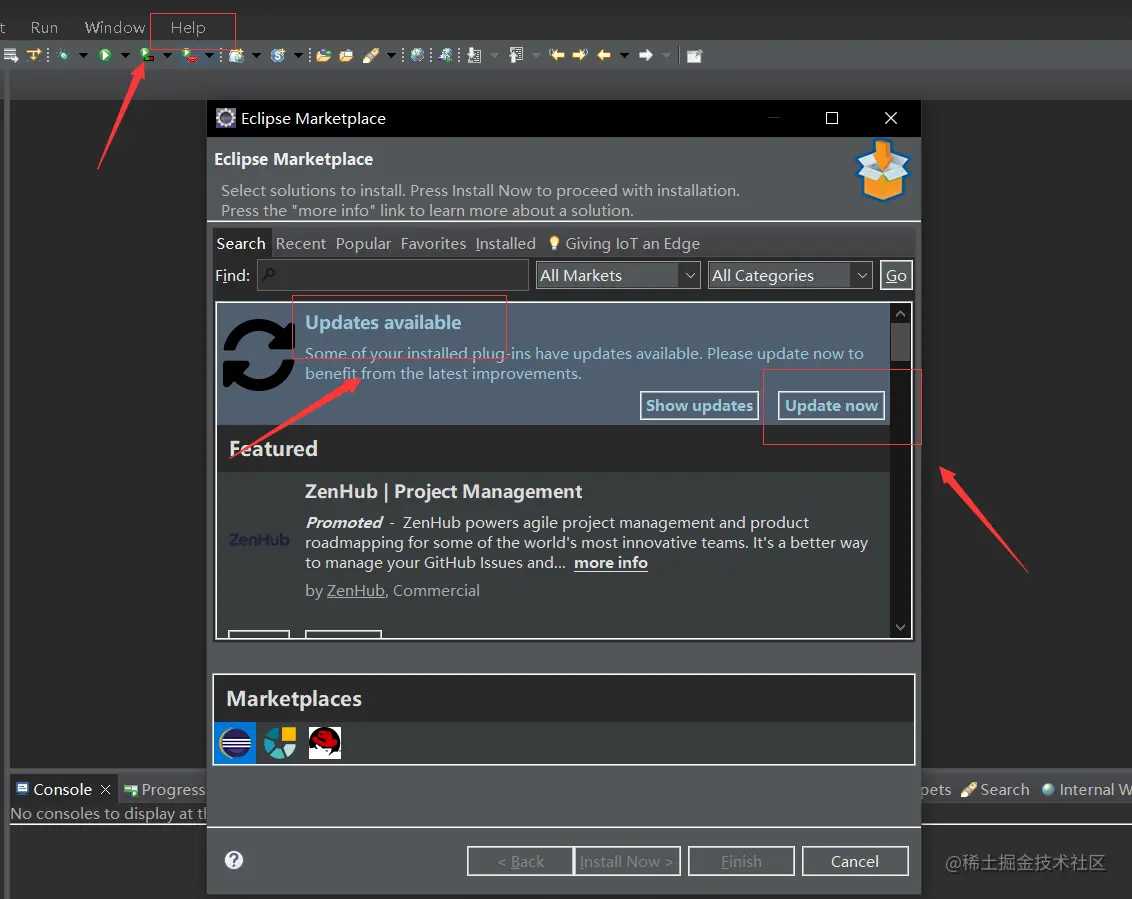Open the Giving IoT an Edge tab
The height and width of the screenshot is (899, 1132).
click(x=624, y=243)
